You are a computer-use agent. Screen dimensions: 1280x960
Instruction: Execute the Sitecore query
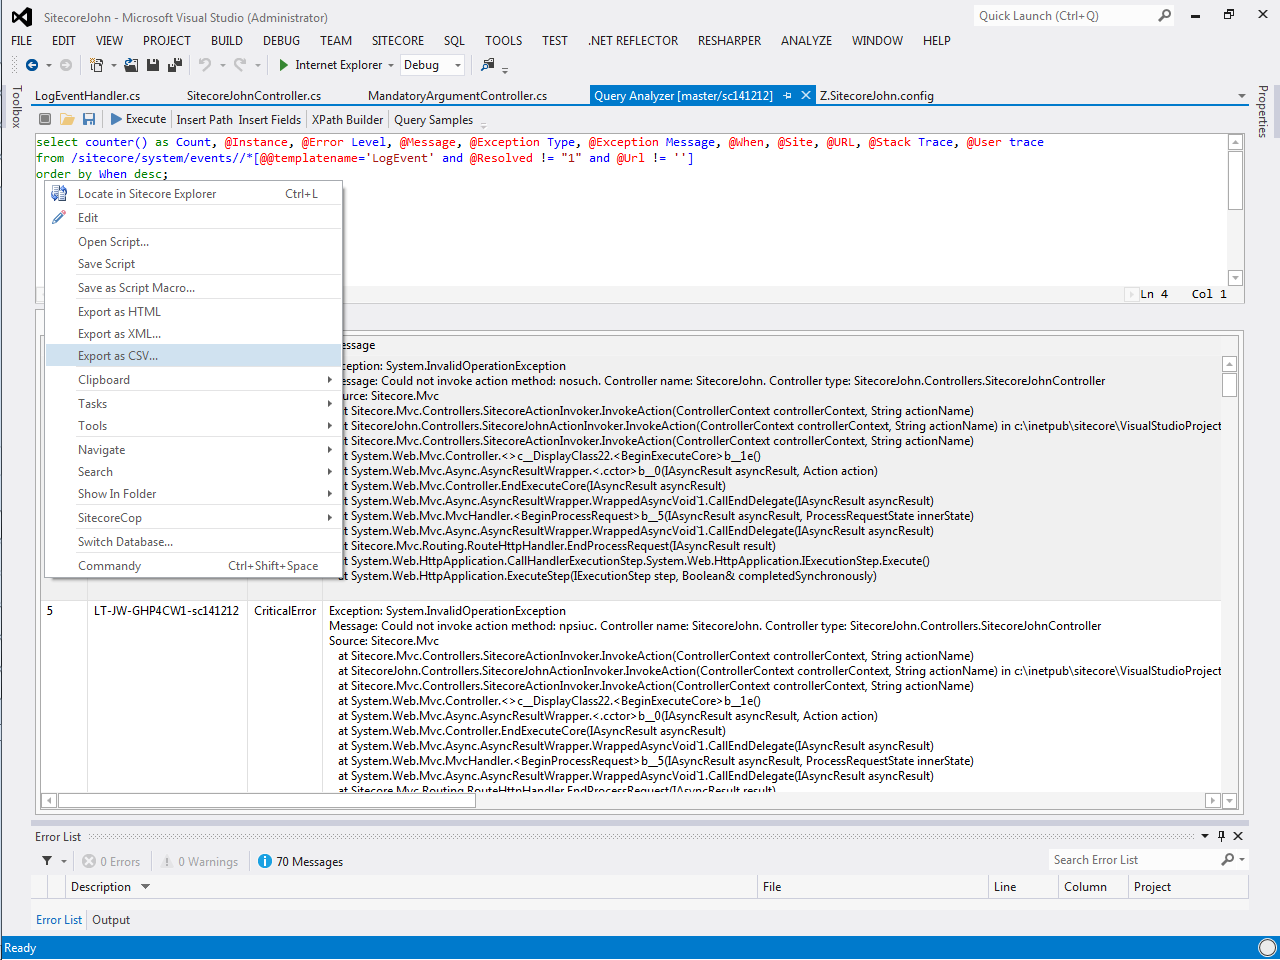tap(138, 118)
